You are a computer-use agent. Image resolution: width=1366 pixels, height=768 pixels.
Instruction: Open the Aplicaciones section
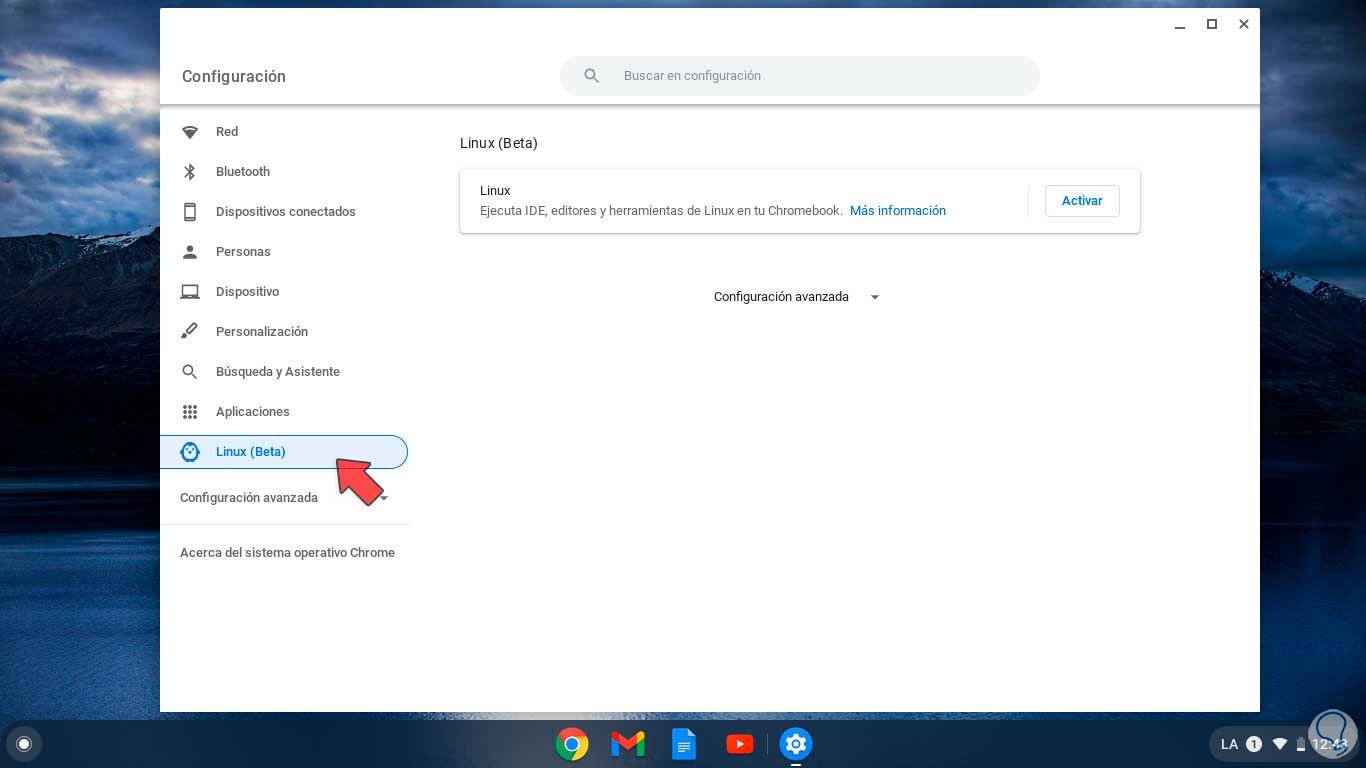click(x=284, y=412)
